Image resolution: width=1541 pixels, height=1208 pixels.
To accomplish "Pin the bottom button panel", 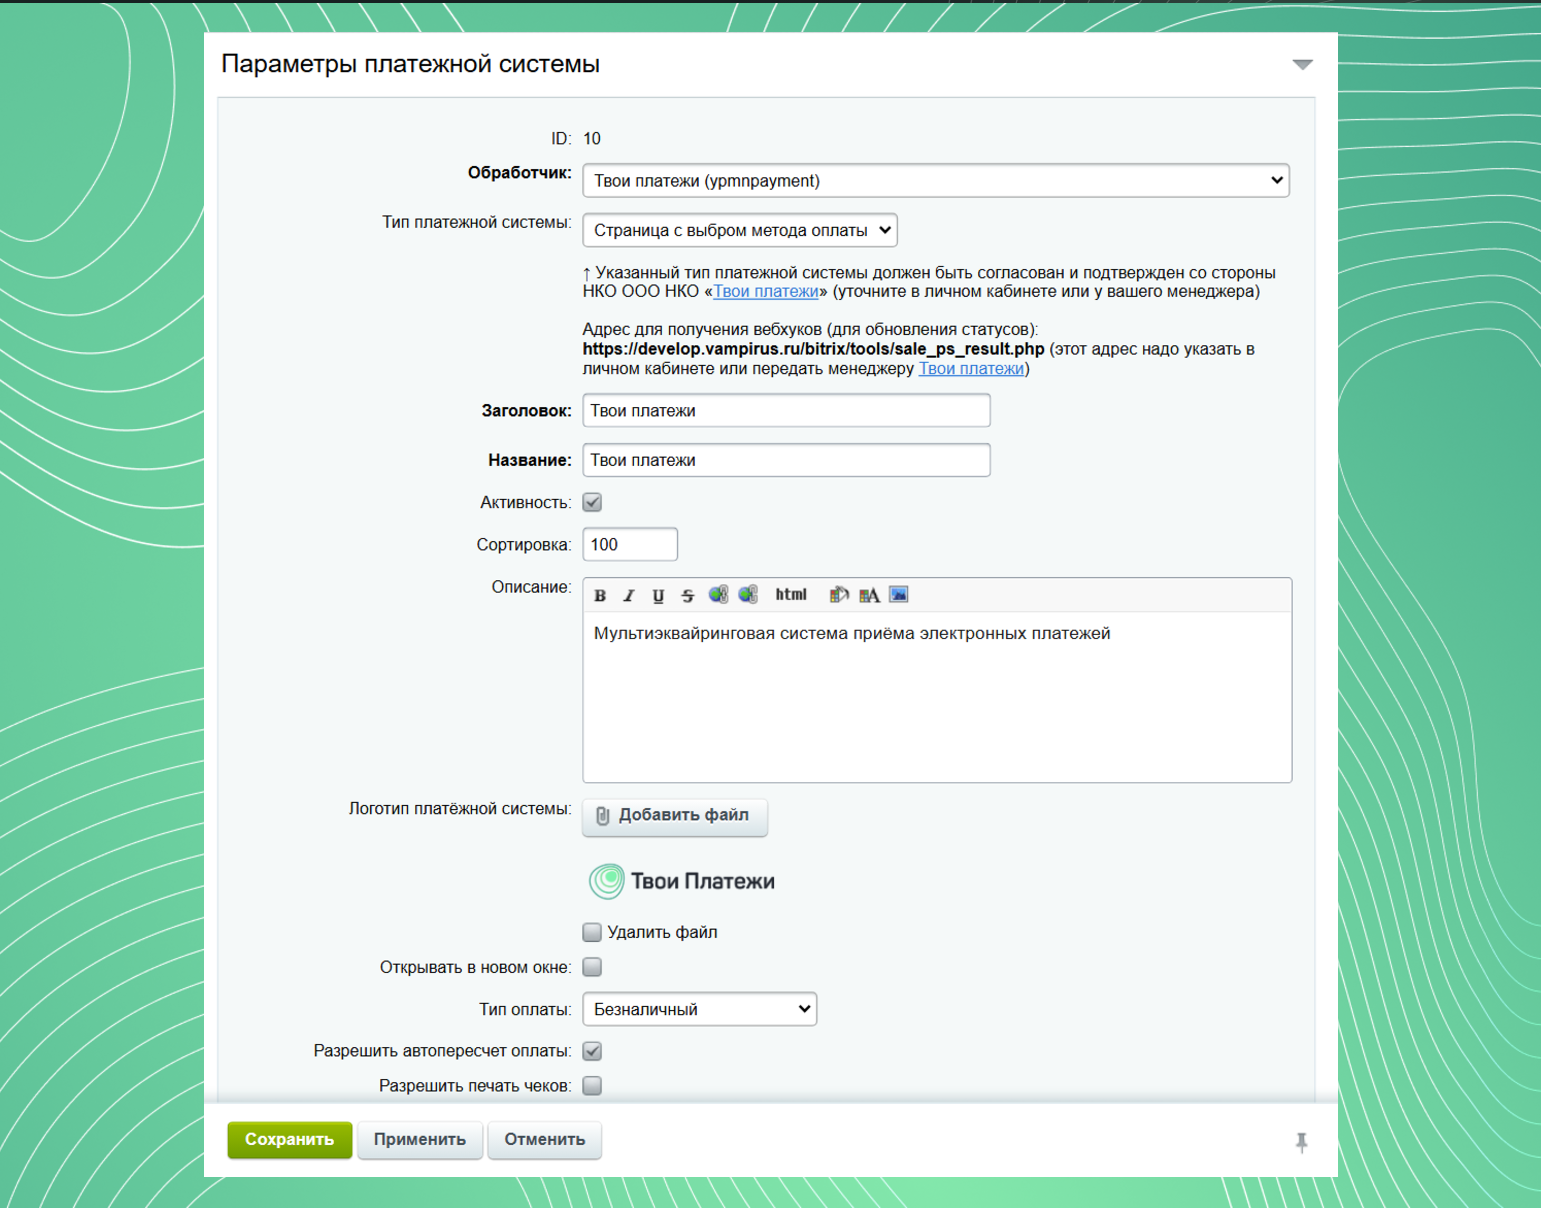I will pyautogui.click(x=1301, y=1141).
